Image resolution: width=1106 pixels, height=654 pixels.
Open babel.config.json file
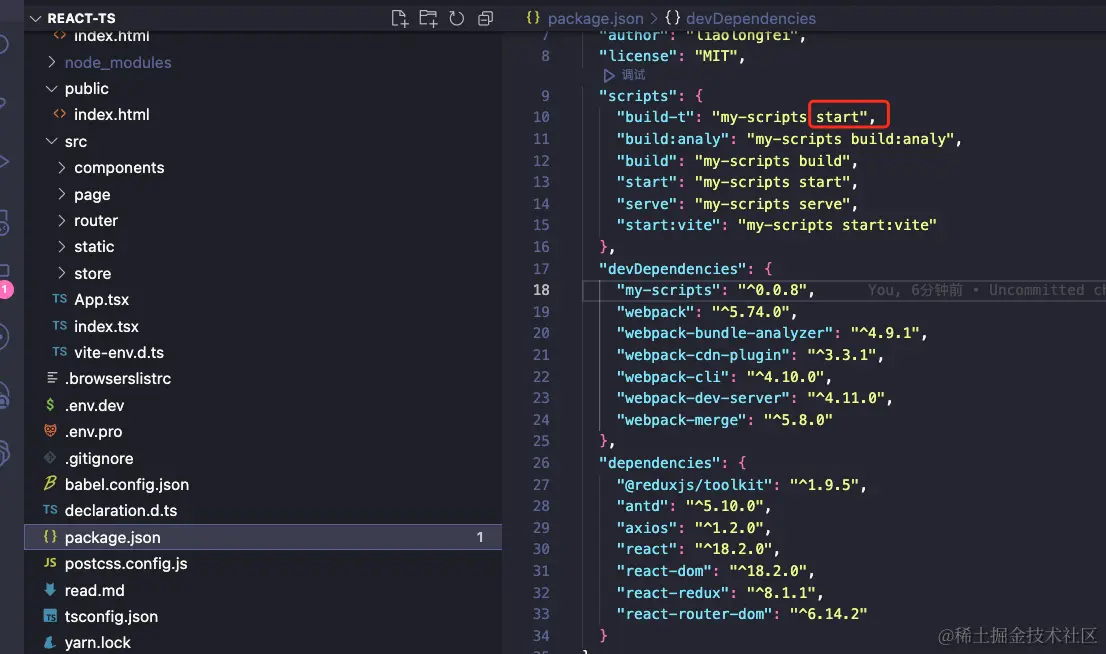(127, 485)
